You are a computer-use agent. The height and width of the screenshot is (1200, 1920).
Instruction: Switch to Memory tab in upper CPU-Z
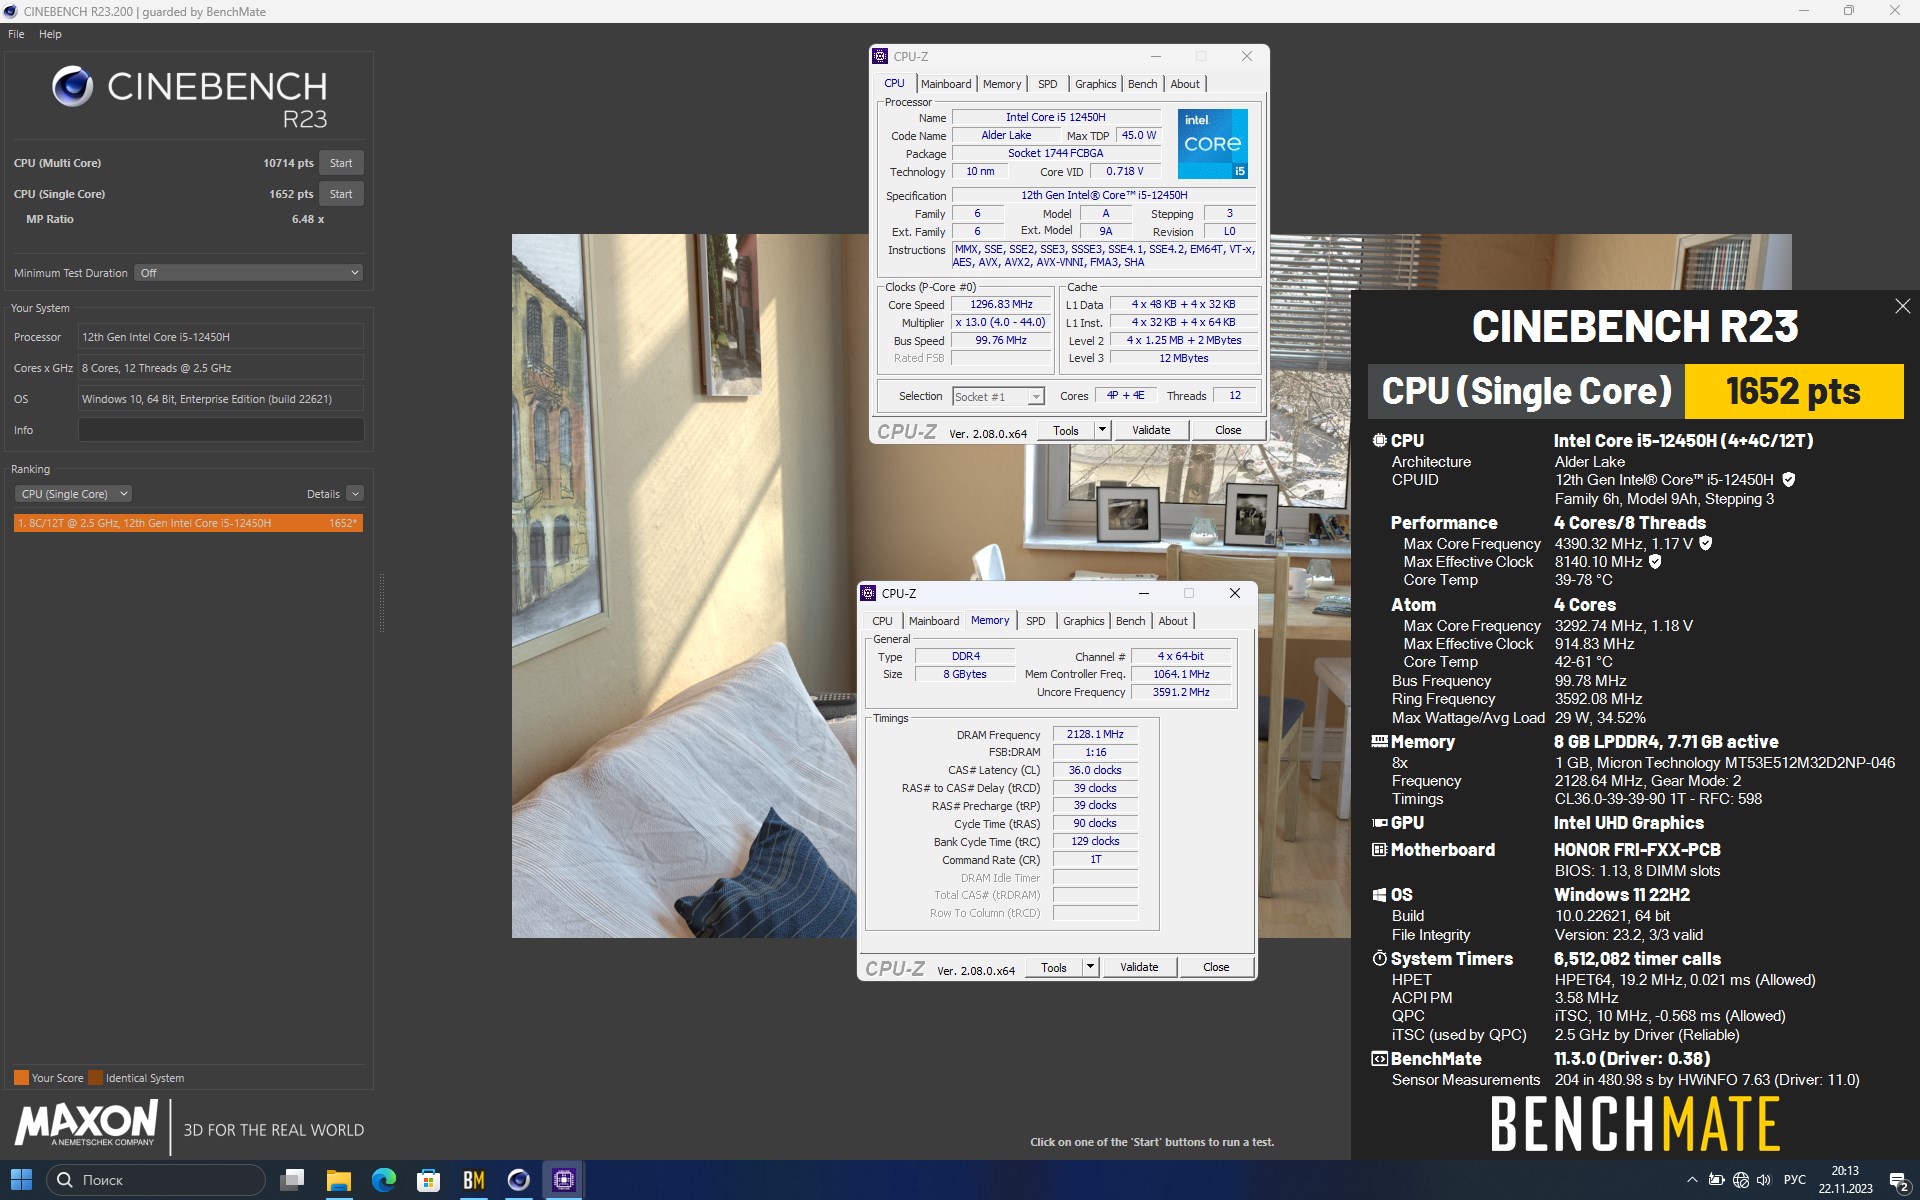click(x=1002, y=84)
